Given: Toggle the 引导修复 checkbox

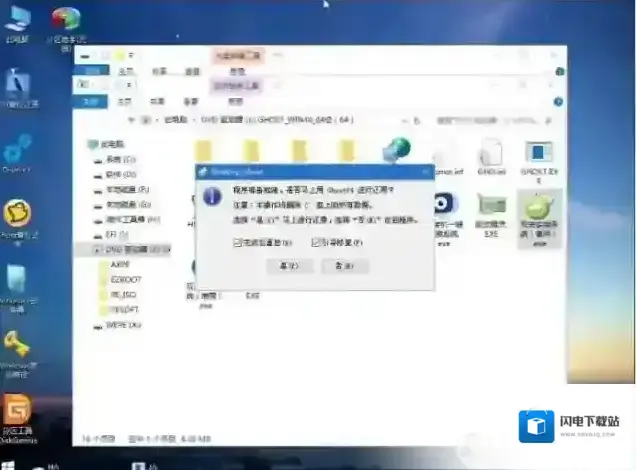Looking at the screenshot, I should [316, 242].
